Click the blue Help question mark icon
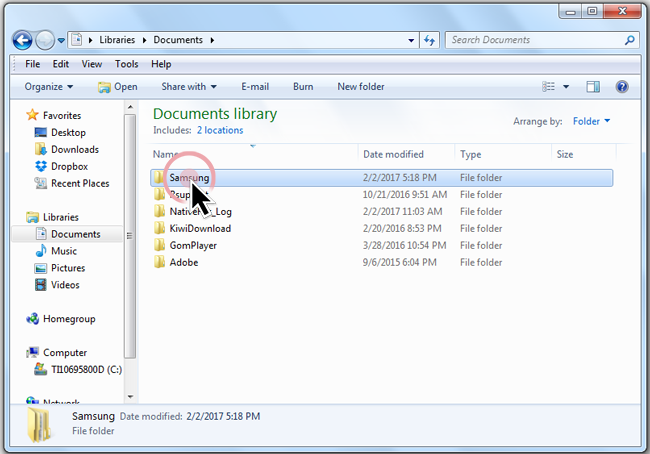 coord(622,87)
